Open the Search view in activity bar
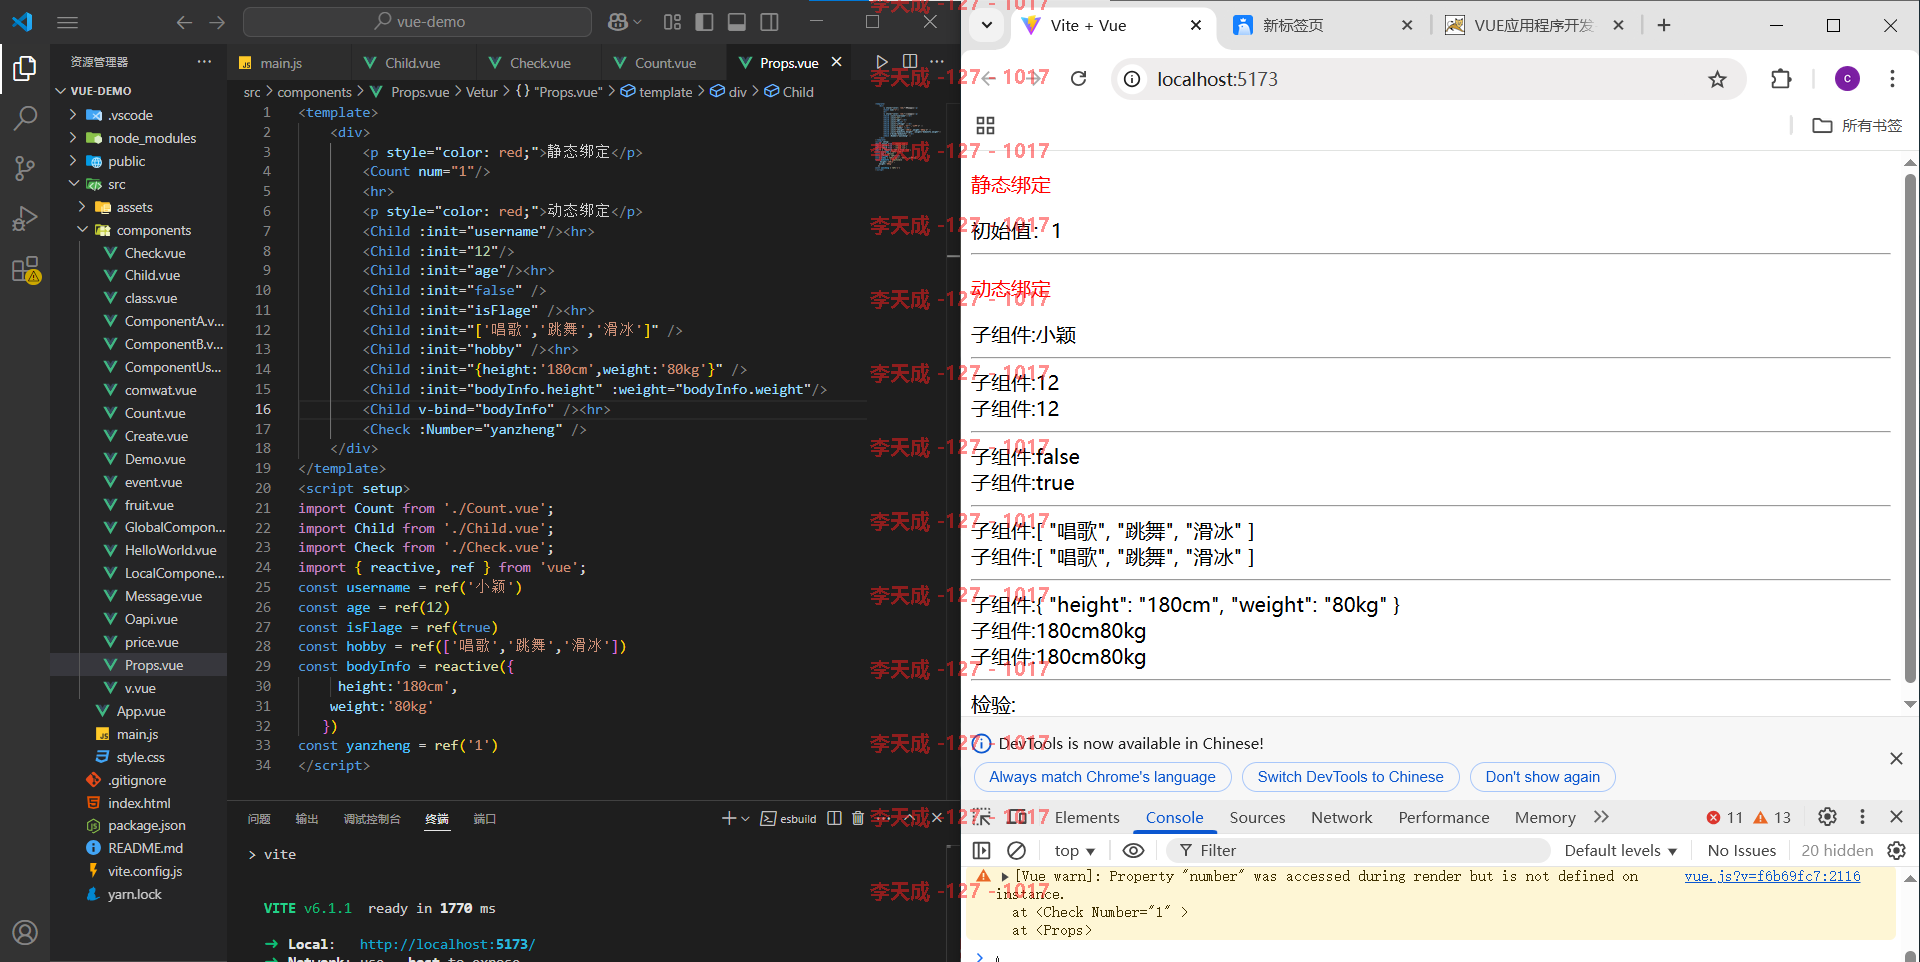Image resolution: width=1920 pixels, height=962 pixels. pyautogui.click(x=25, y=118)
